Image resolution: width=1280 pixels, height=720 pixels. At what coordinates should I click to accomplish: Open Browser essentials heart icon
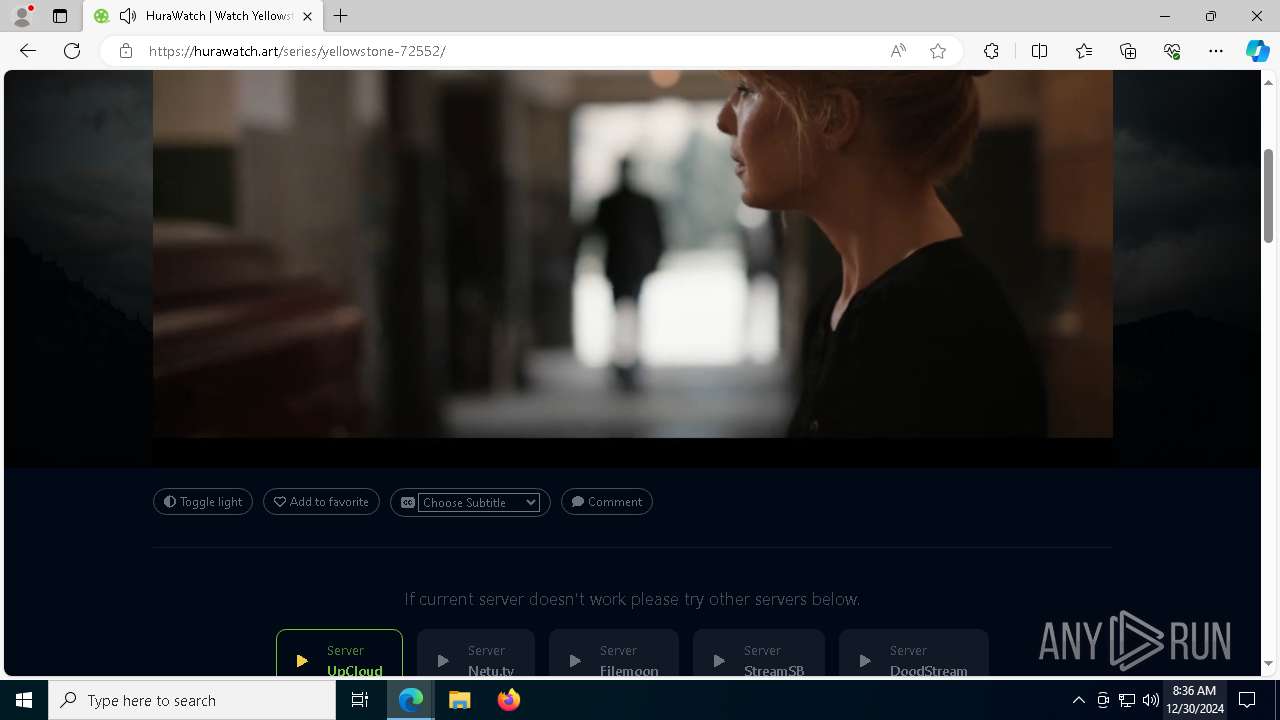click(x=1172, y=51)
